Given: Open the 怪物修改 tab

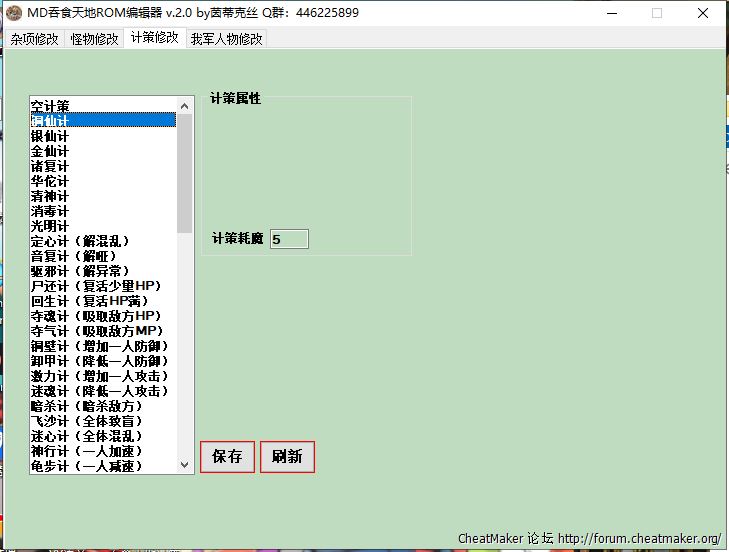Looking at the screenshot, I should pyautogui.click(x=95, y=39).
